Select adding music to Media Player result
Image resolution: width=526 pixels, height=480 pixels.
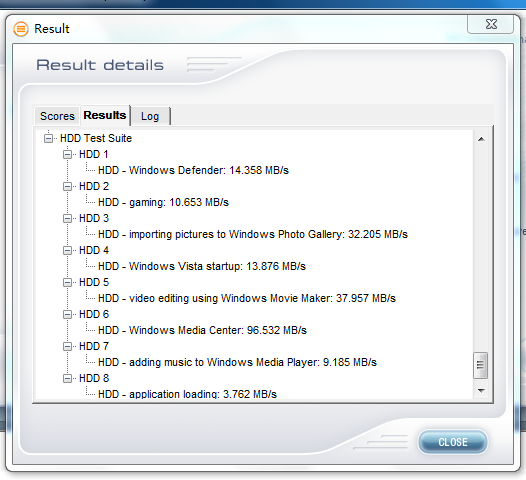pyautogui.click(x=238, y=362)
